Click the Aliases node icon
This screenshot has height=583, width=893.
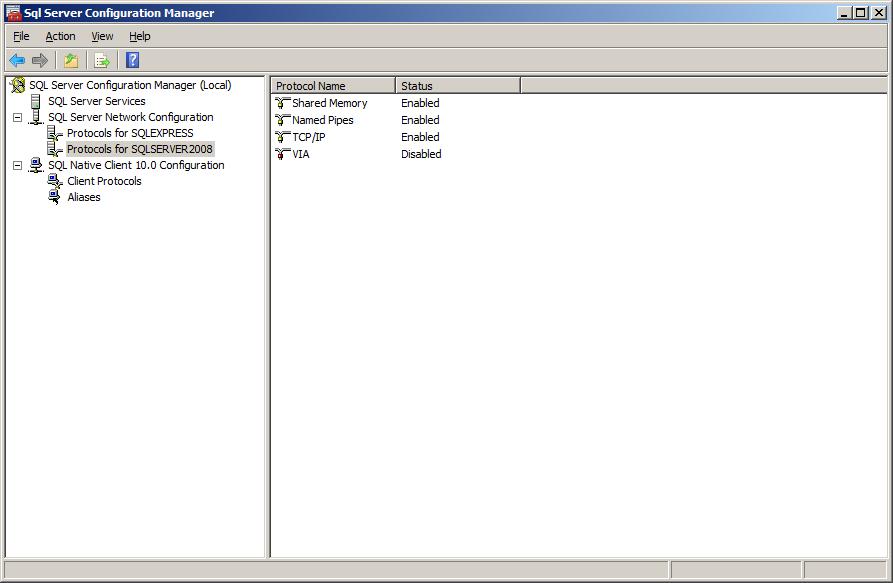55,197
